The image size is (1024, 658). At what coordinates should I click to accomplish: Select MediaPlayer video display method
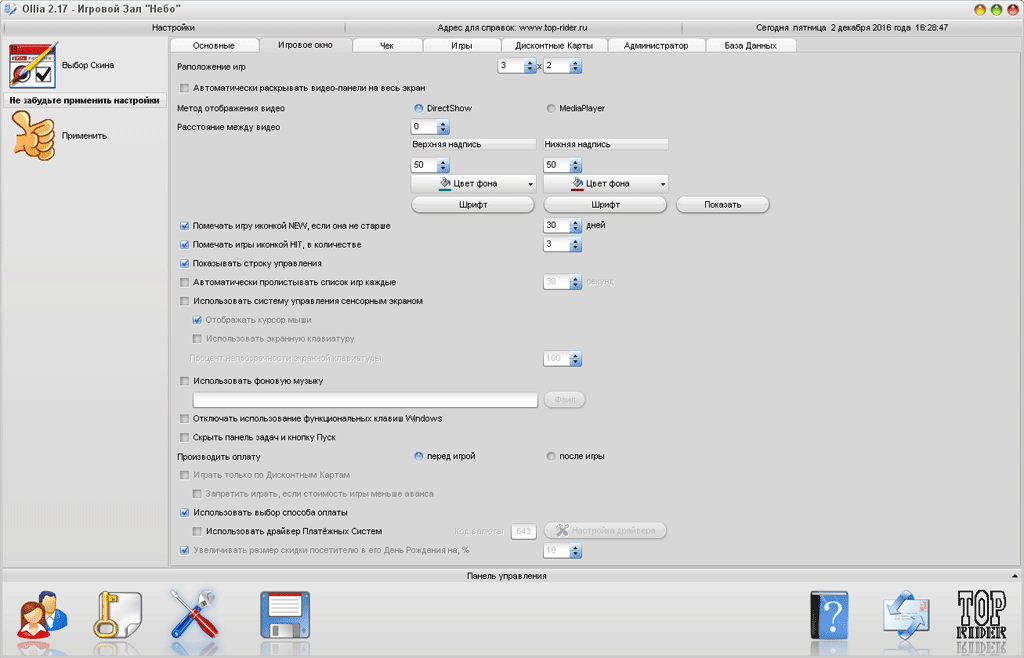[x=551, y=108]
